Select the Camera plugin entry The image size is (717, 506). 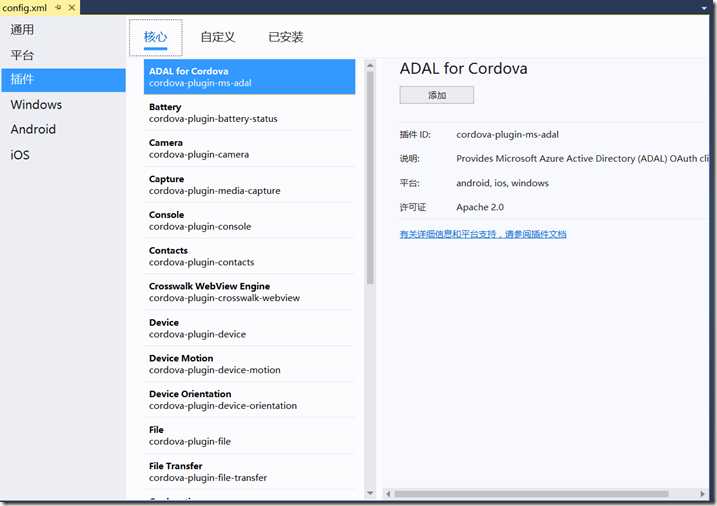[x=249, y=149]
